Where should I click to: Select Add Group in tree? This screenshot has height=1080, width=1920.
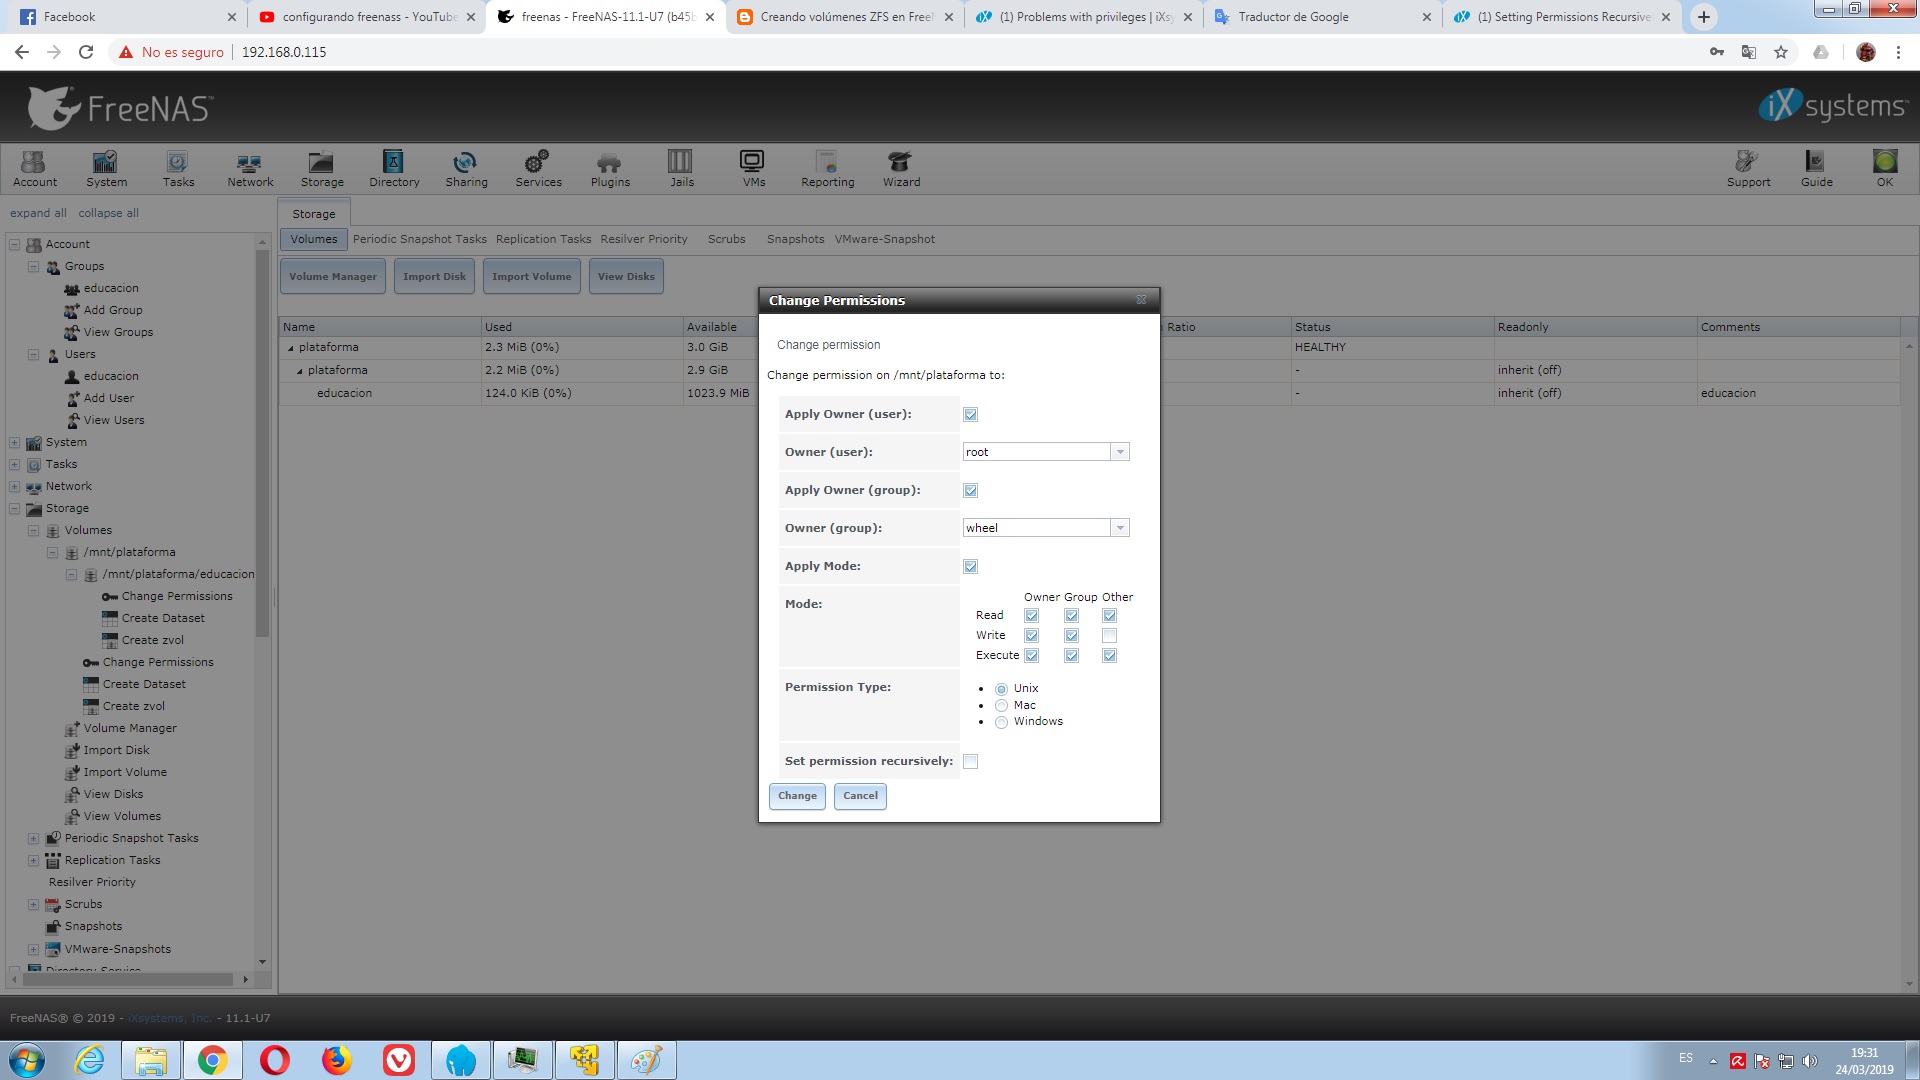point(113,310)
